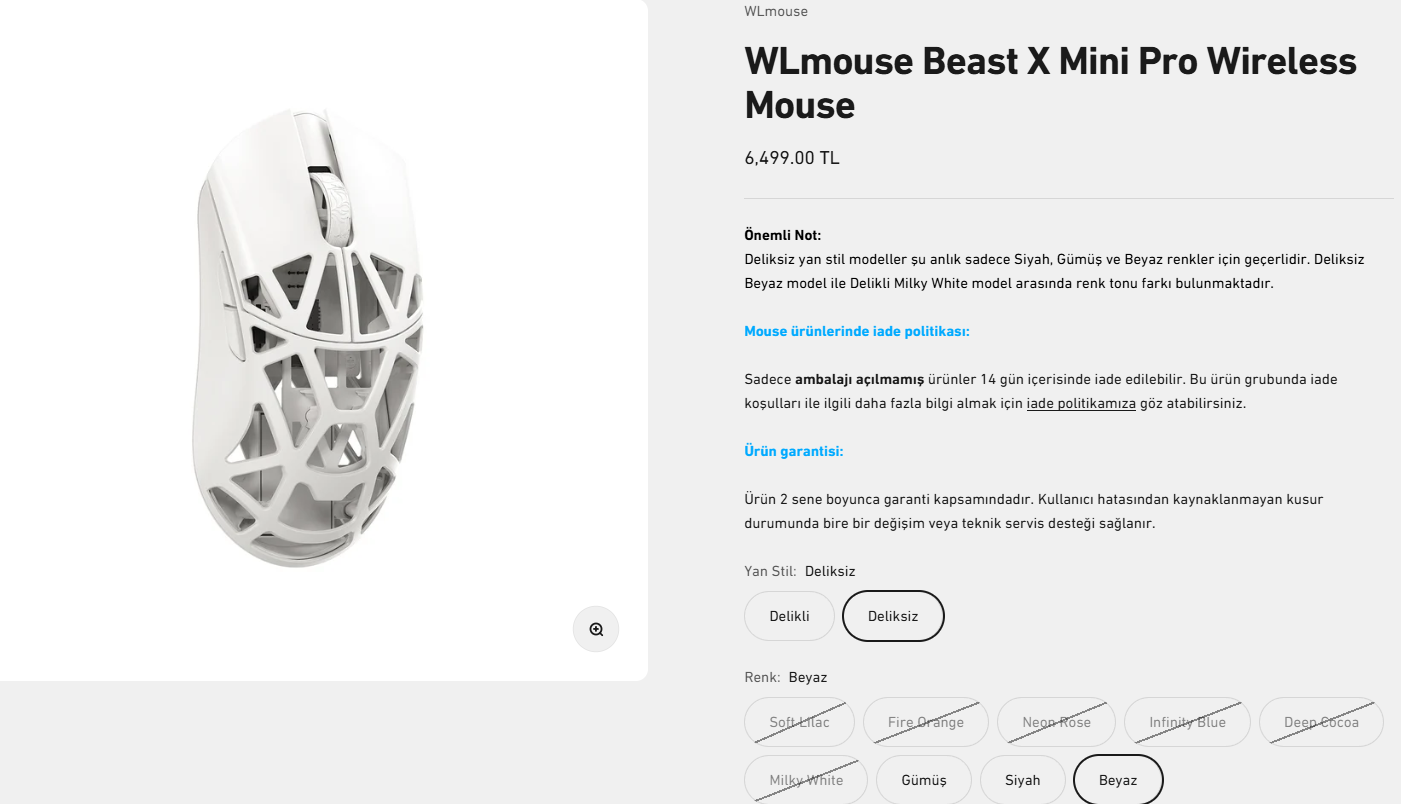Select the Deep Cocoa color variant

[1320, 722]
